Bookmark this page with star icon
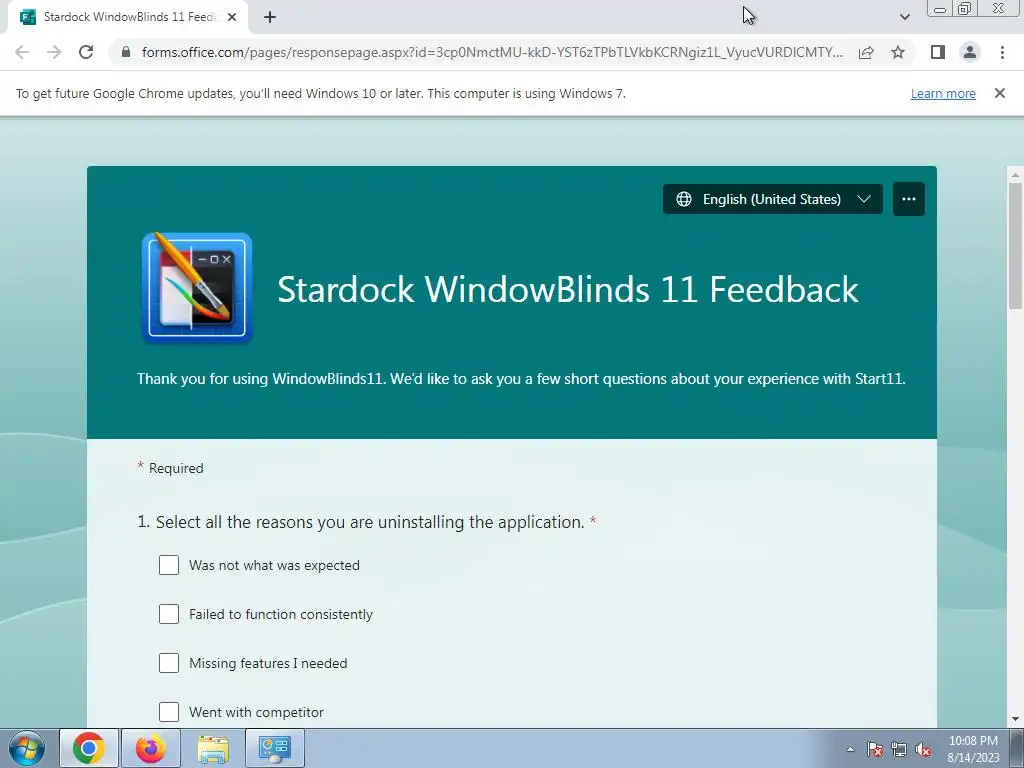The image size is (1024, 768). tap(898, 52)
